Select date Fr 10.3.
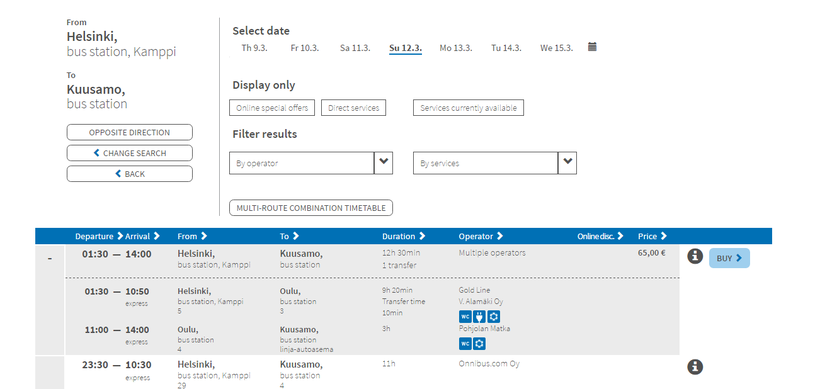 point(305,48)
